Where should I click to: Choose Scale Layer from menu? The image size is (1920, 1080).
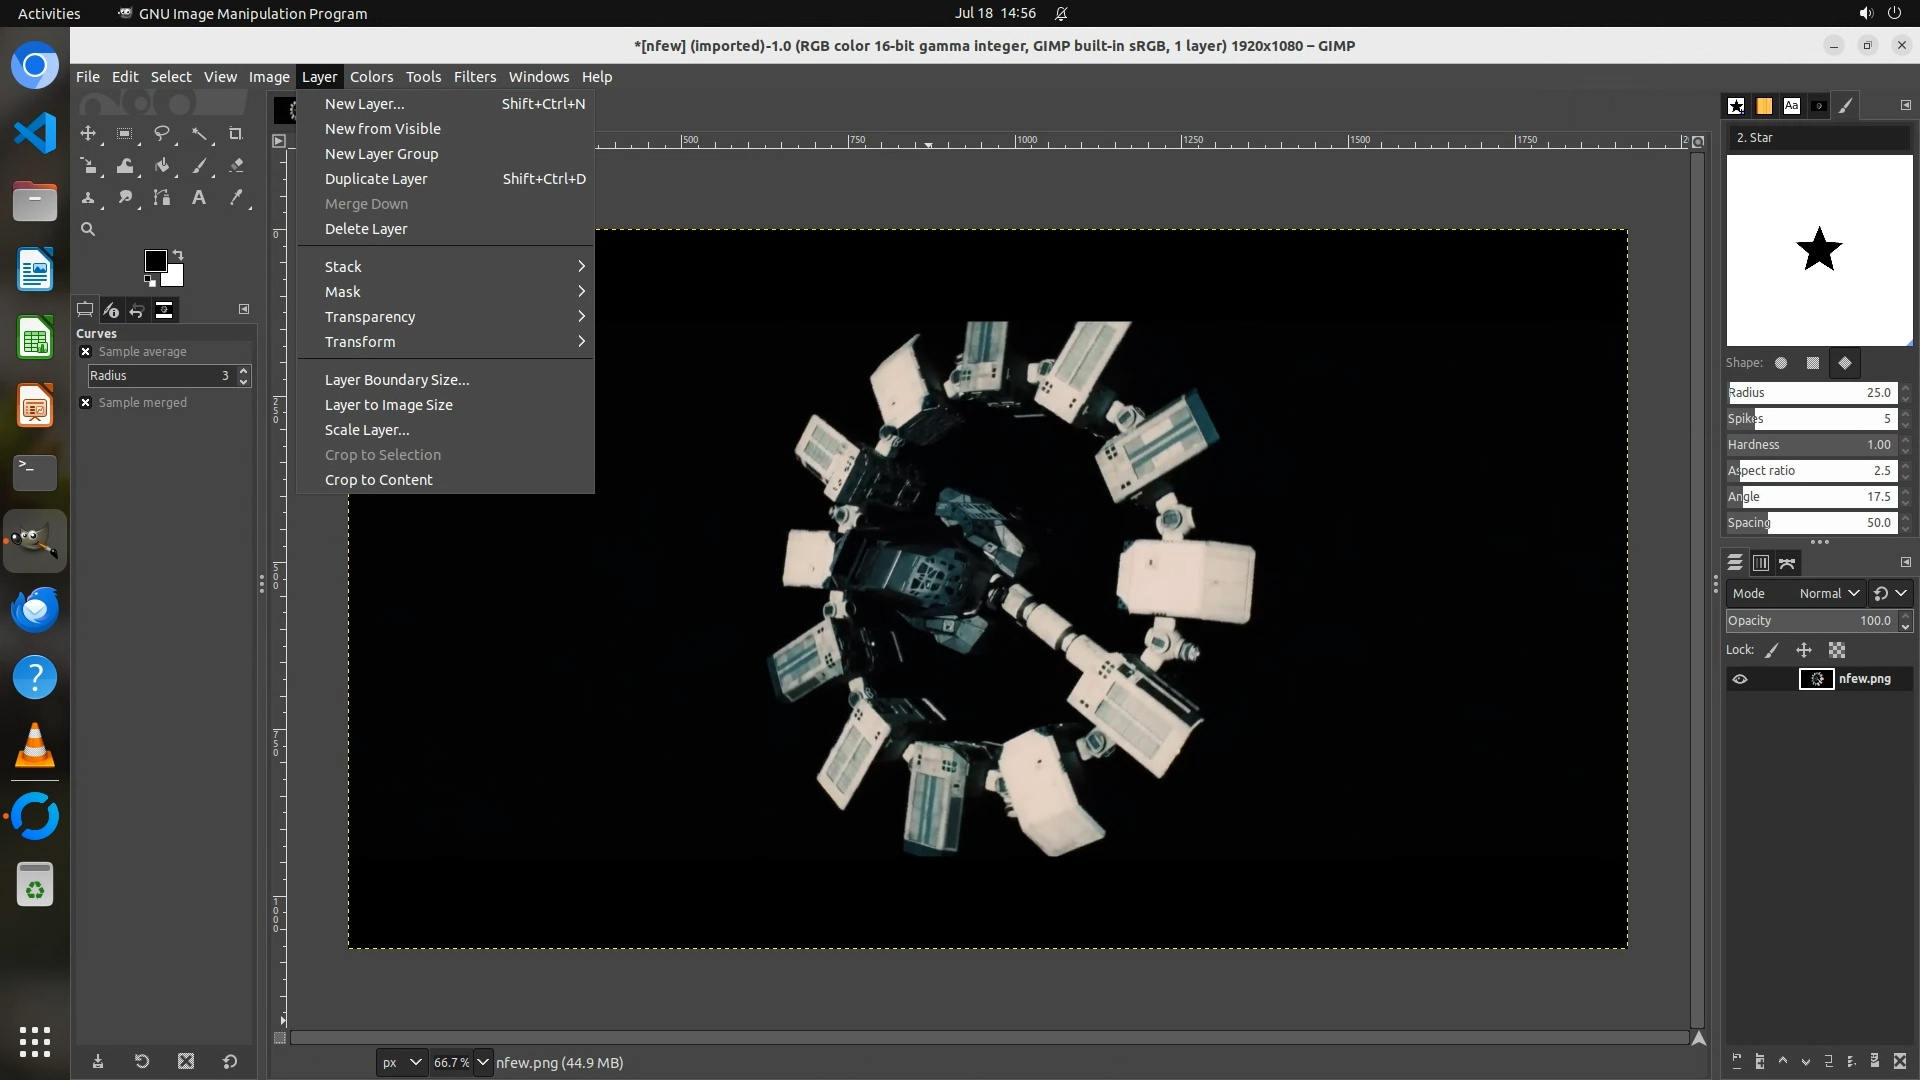367,430
